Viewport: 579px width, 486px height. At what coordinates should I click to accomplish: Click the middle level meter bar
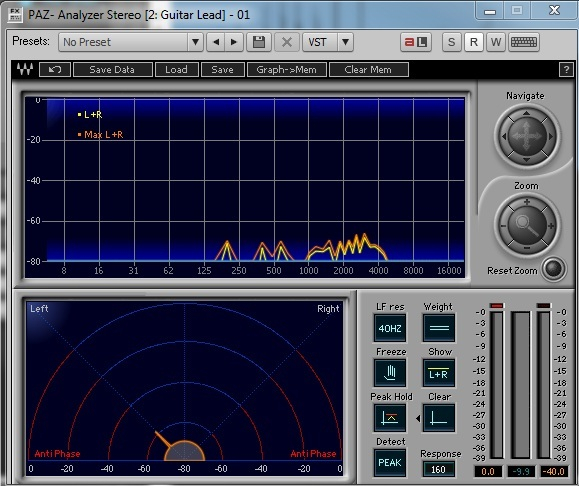click(x=520, y=384)
